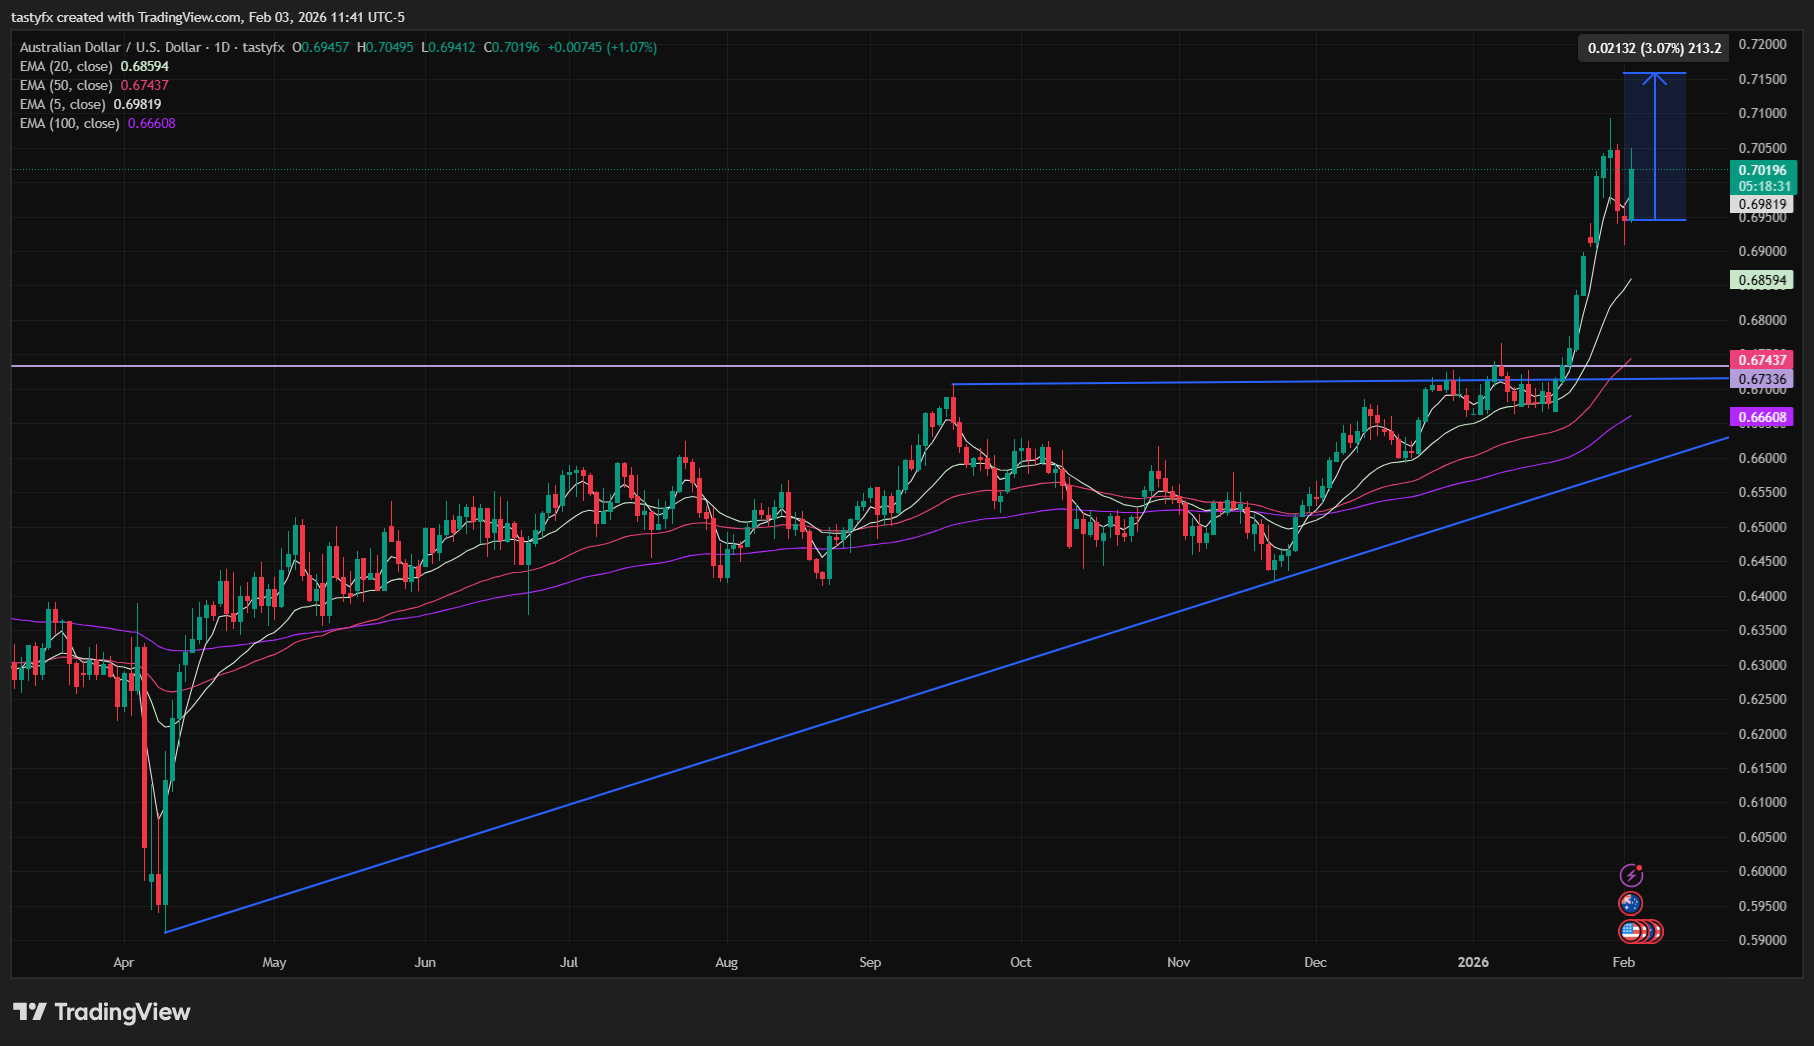Click the current price label 0.70196
1814x1046 pixels.
pyautogui.click(x=1760, y=171)
